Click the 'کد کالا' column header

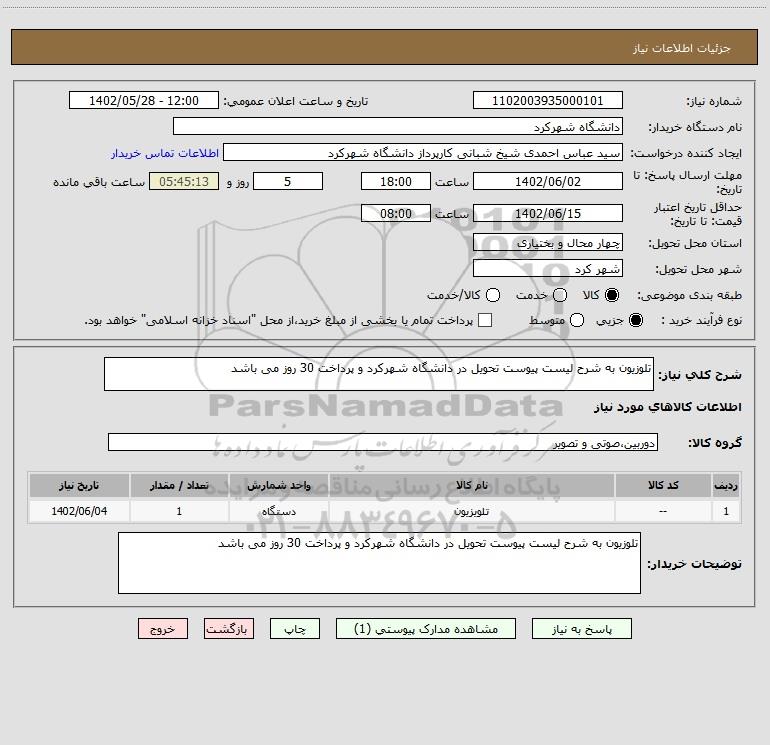663,485
